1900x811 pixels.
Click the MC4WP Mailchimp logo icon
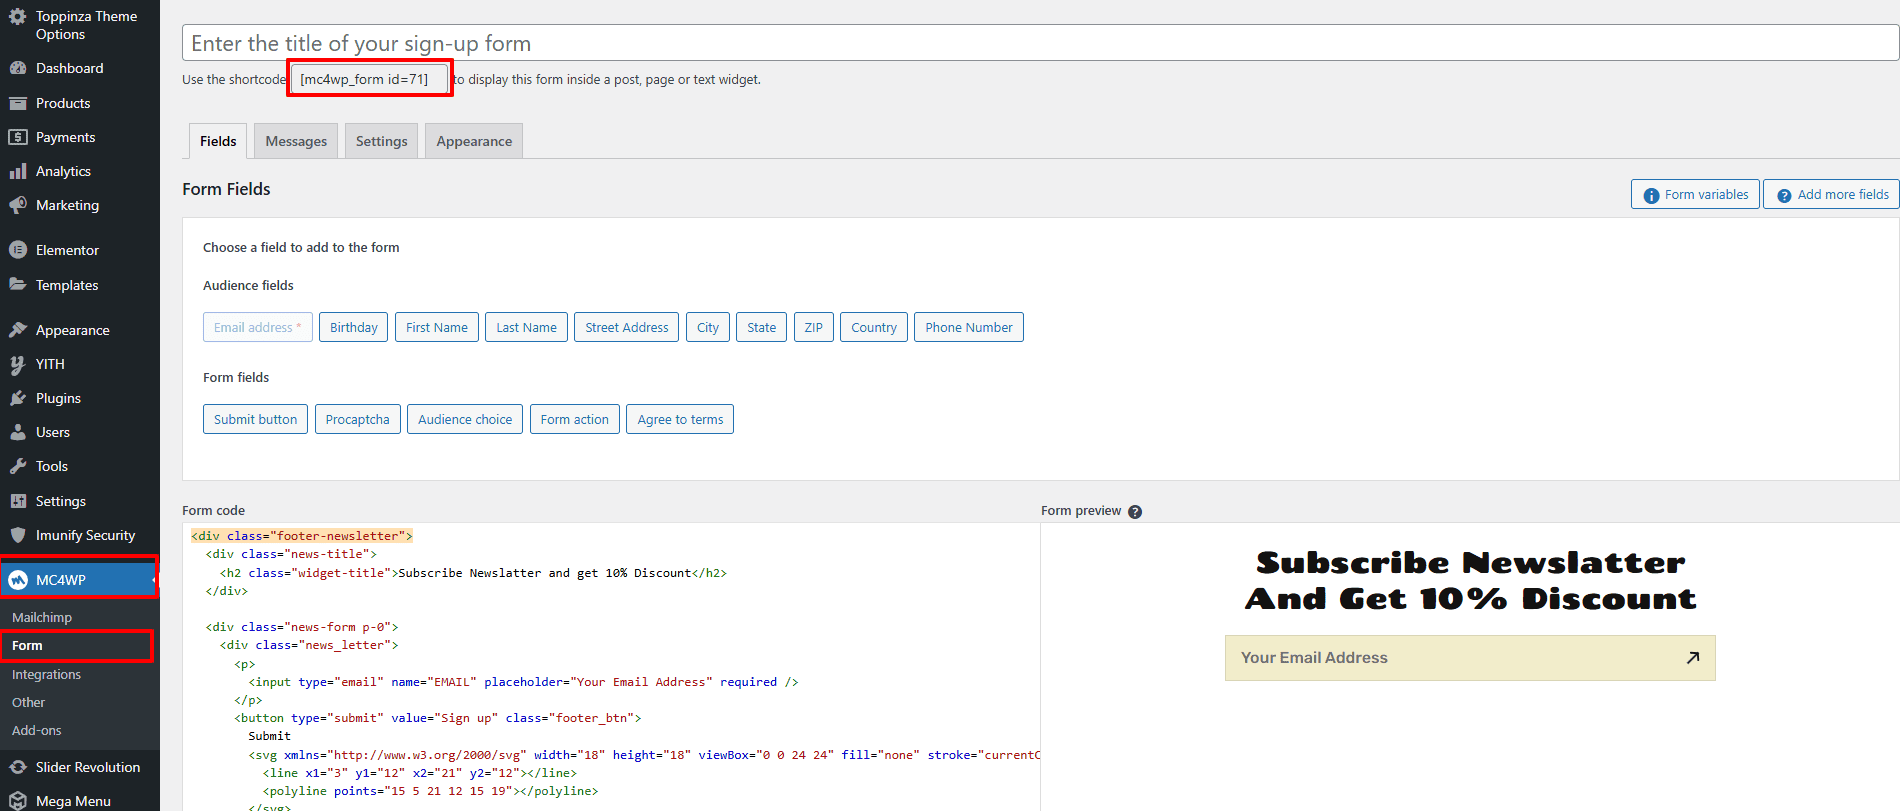click(18, 580)
